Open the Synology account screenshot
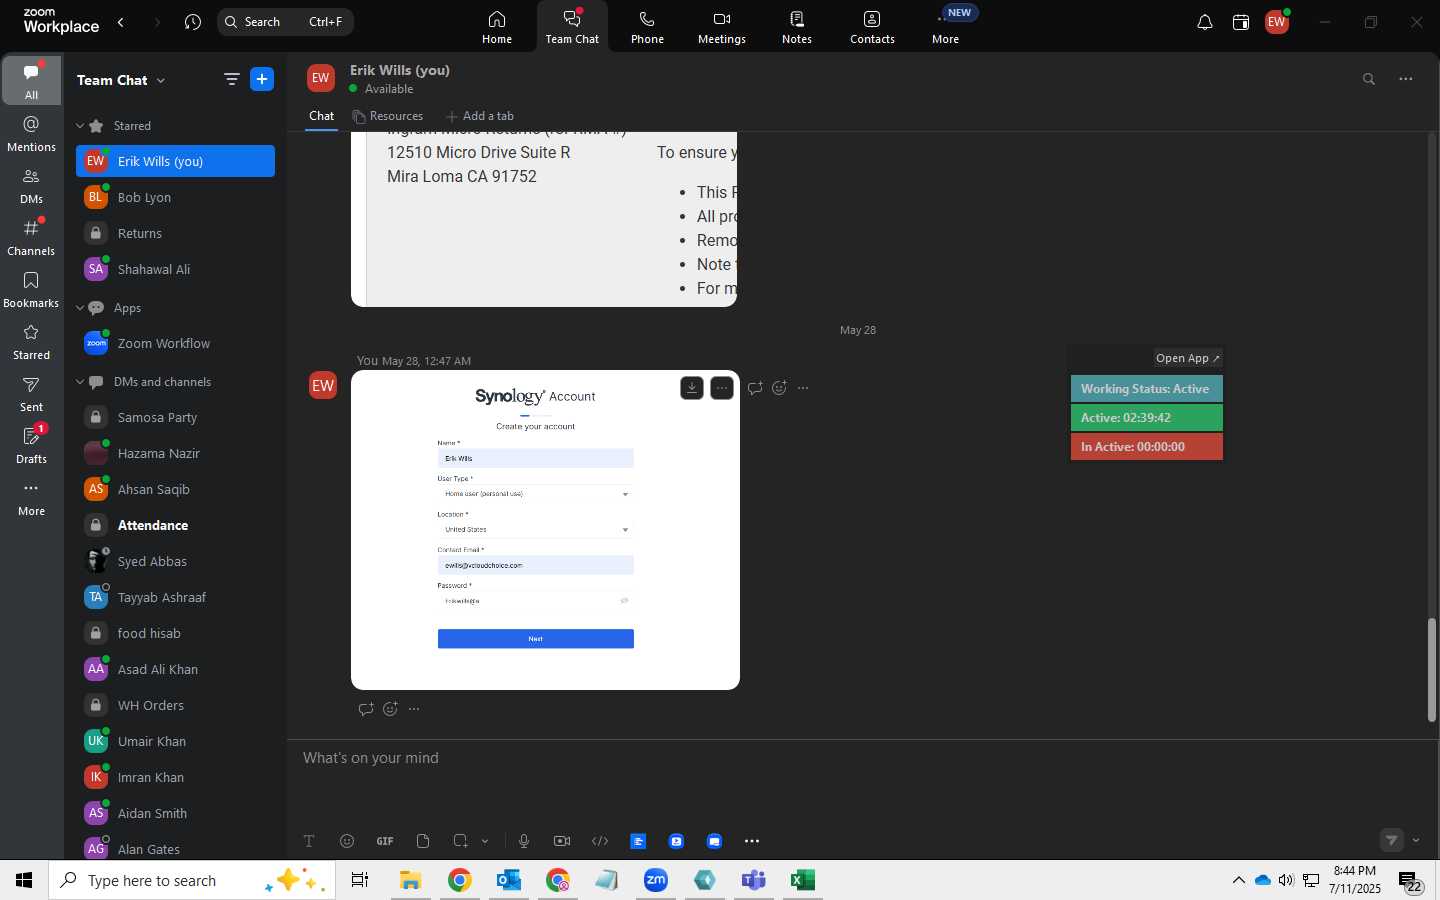This screenshot has height=900, width=1440. point(545,530)
